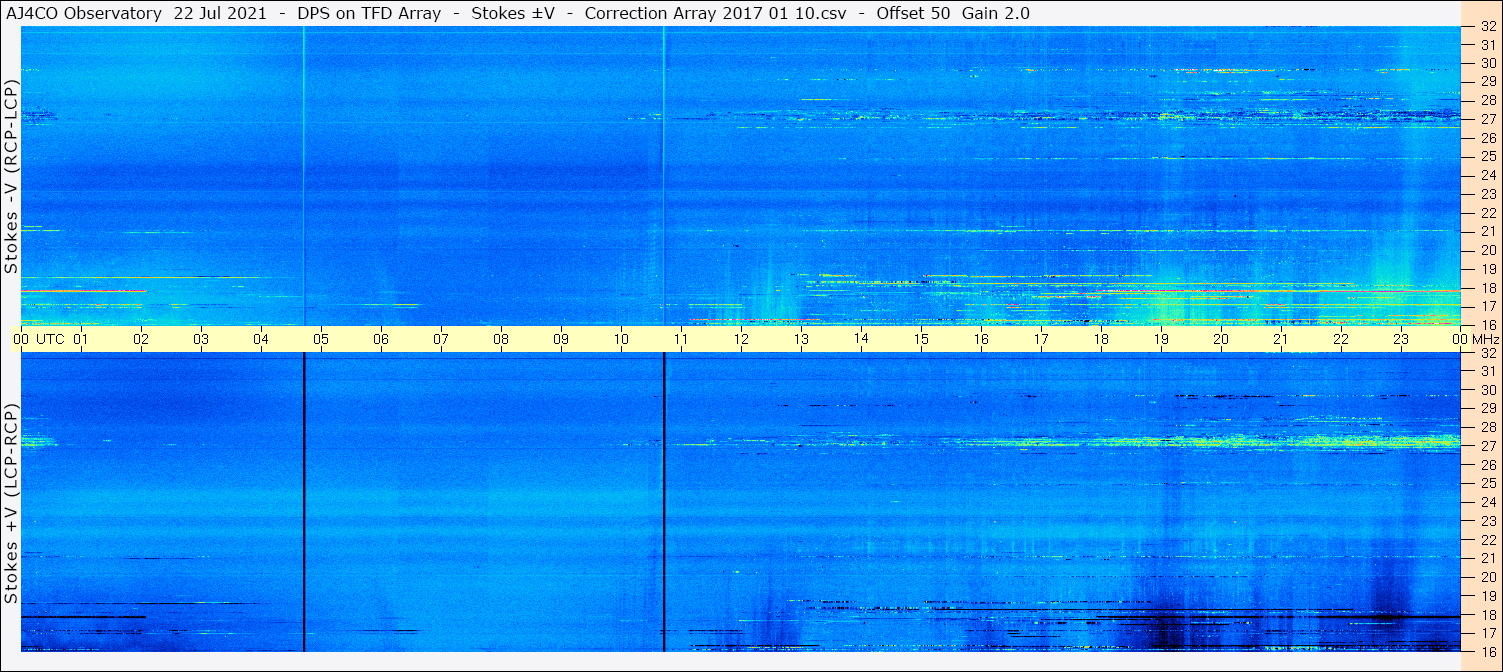Select the 13 hour marker on time axis
The image size is (1503, 672).
tap(801, 340)
